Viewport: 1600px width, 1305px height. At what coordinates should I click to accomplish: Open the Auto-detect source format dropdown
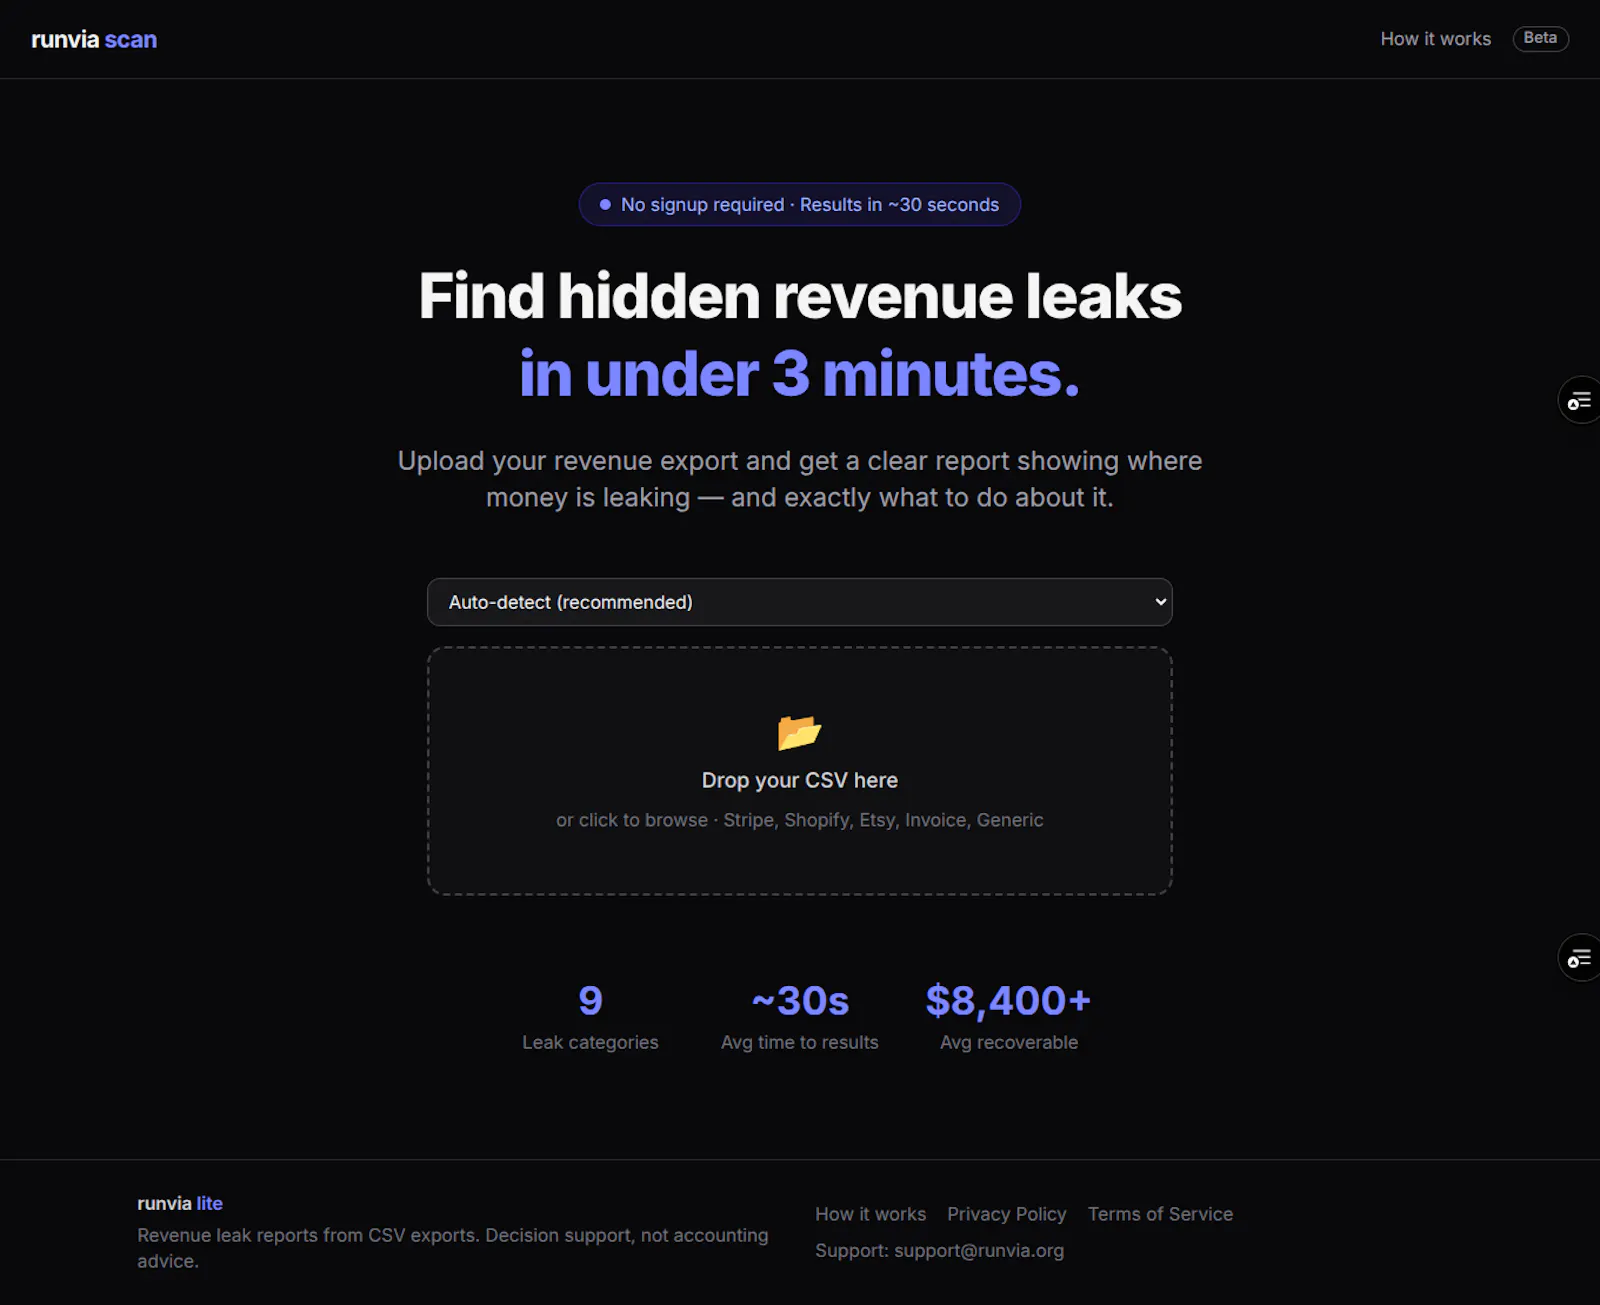[799, 602]
